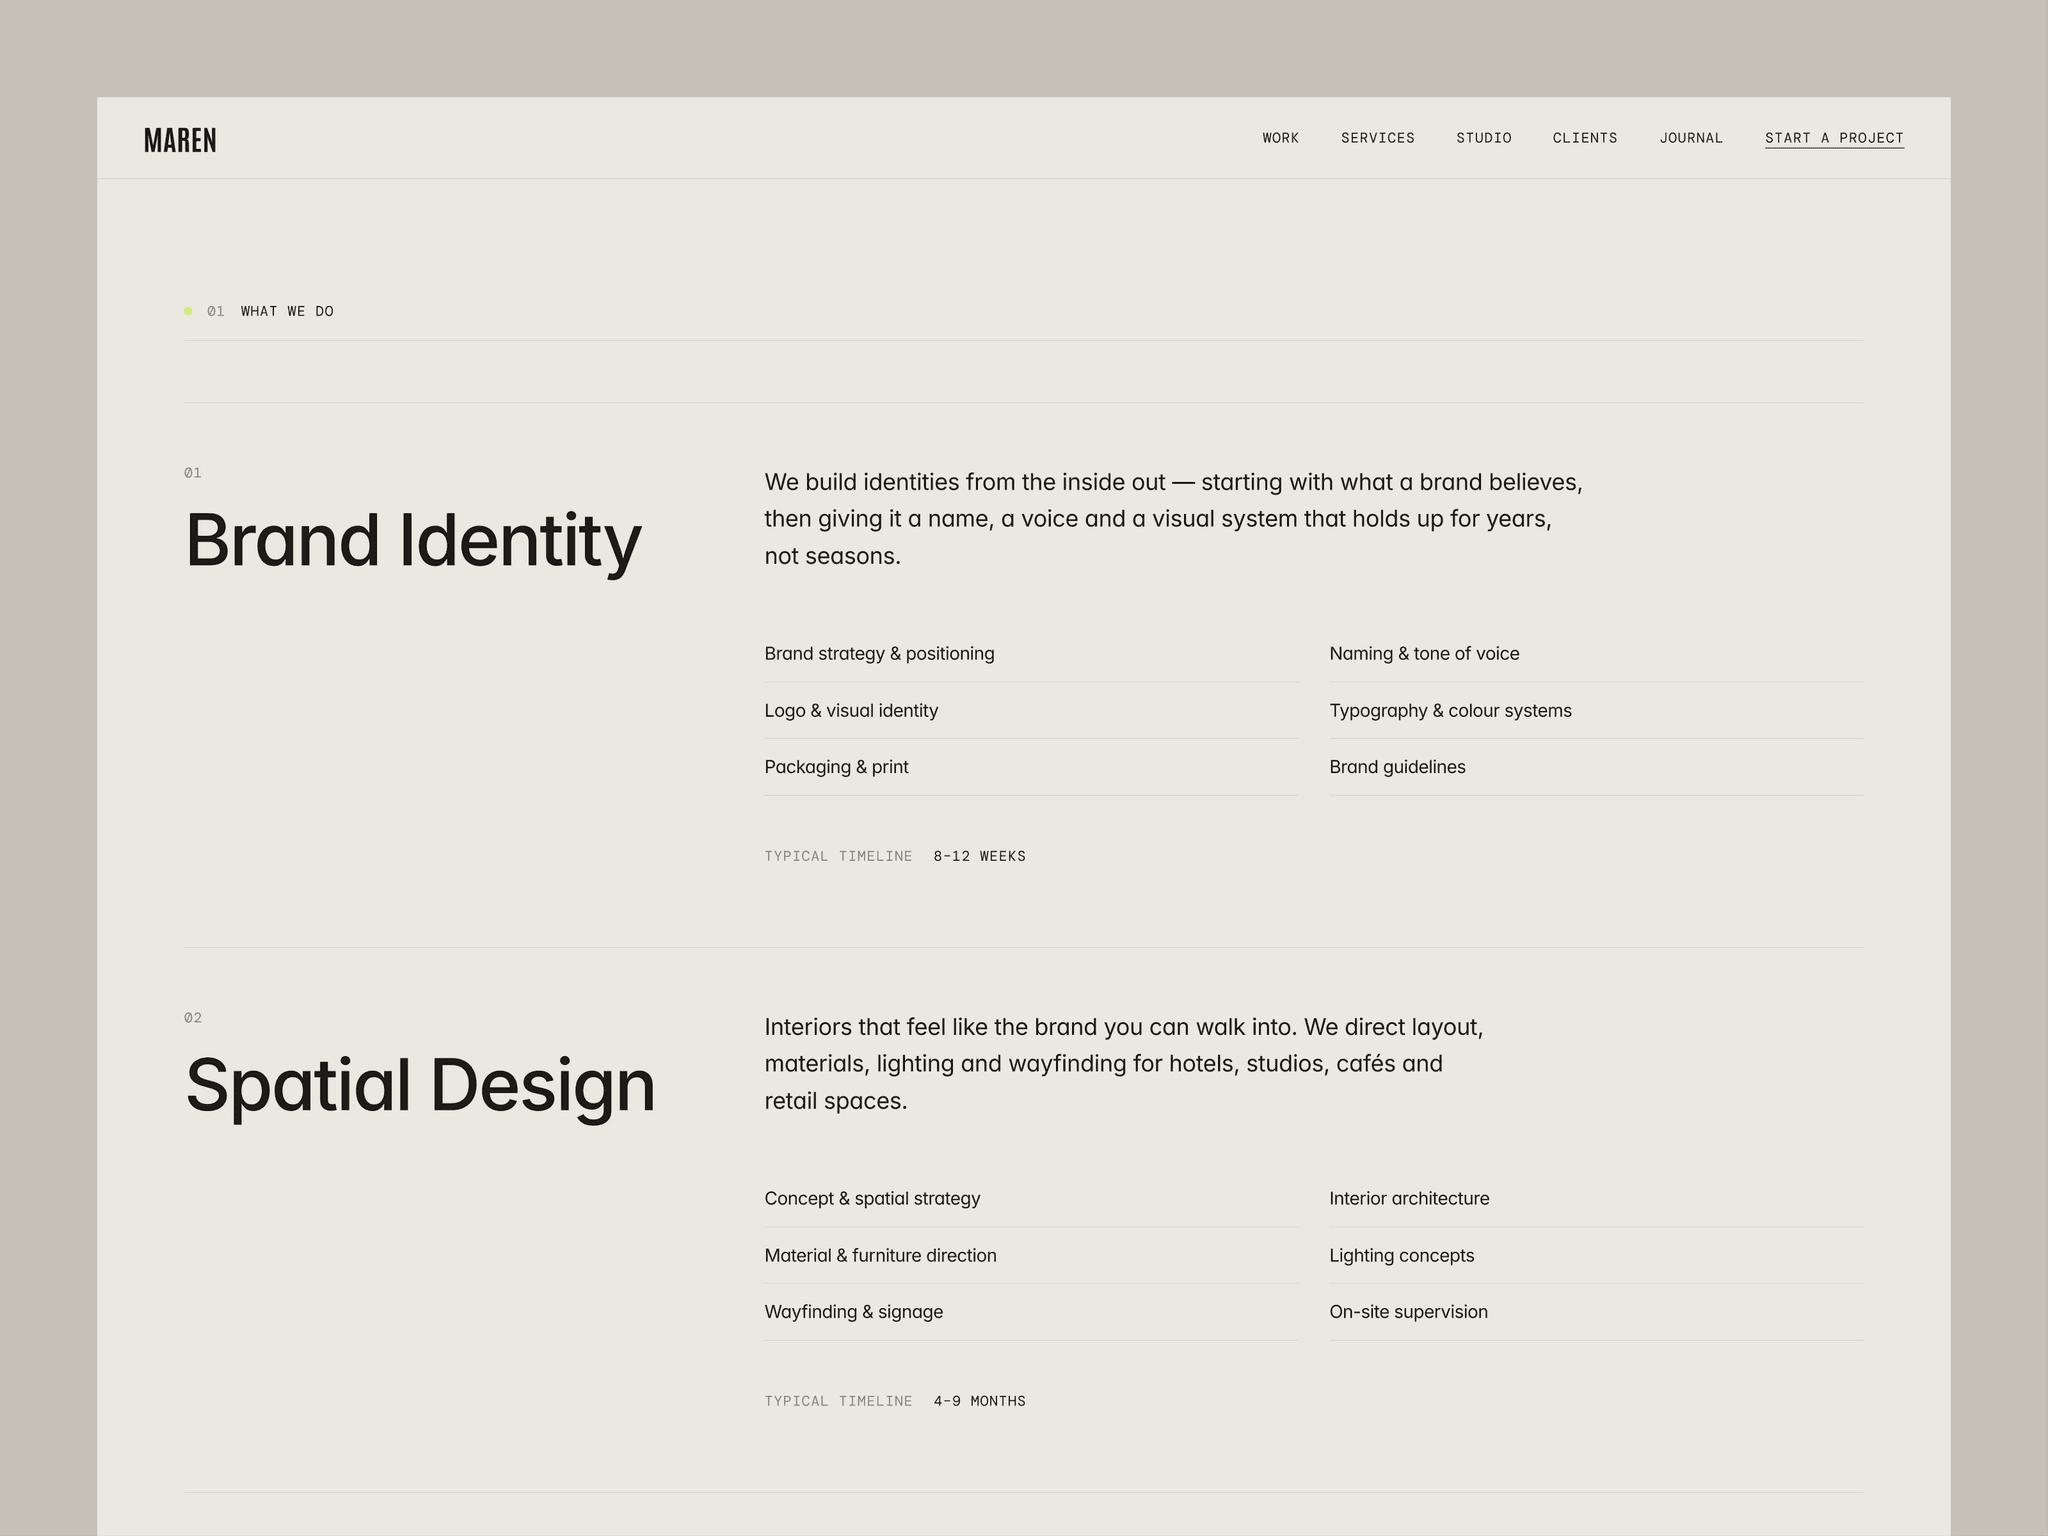Select the Lighting concepts item
The width and height of the screenshot is (2048, 1536).
tap(1596, 1256)
